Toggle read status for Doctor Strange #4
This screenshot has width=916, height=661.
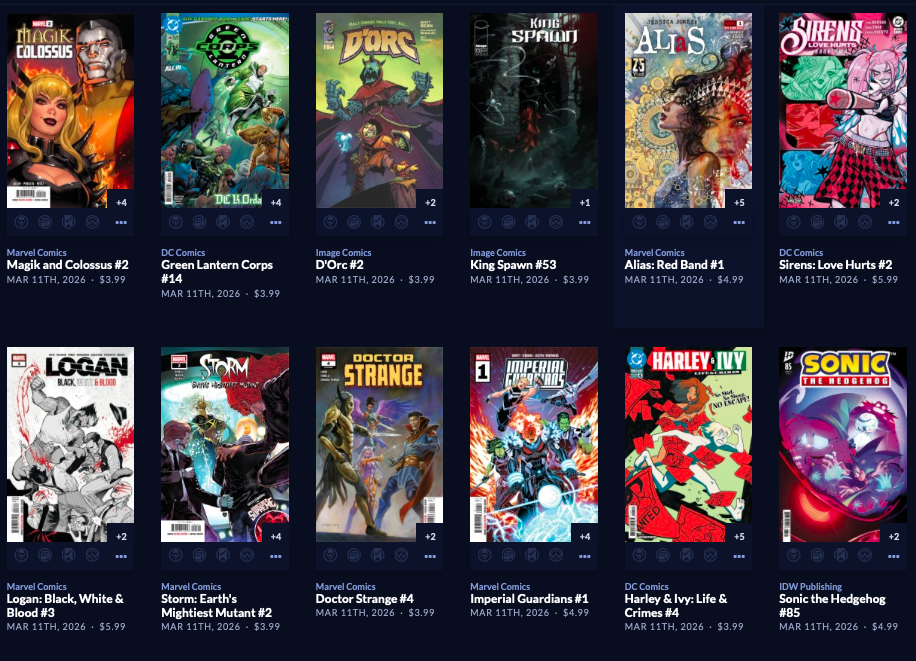[x=377, y=556]
